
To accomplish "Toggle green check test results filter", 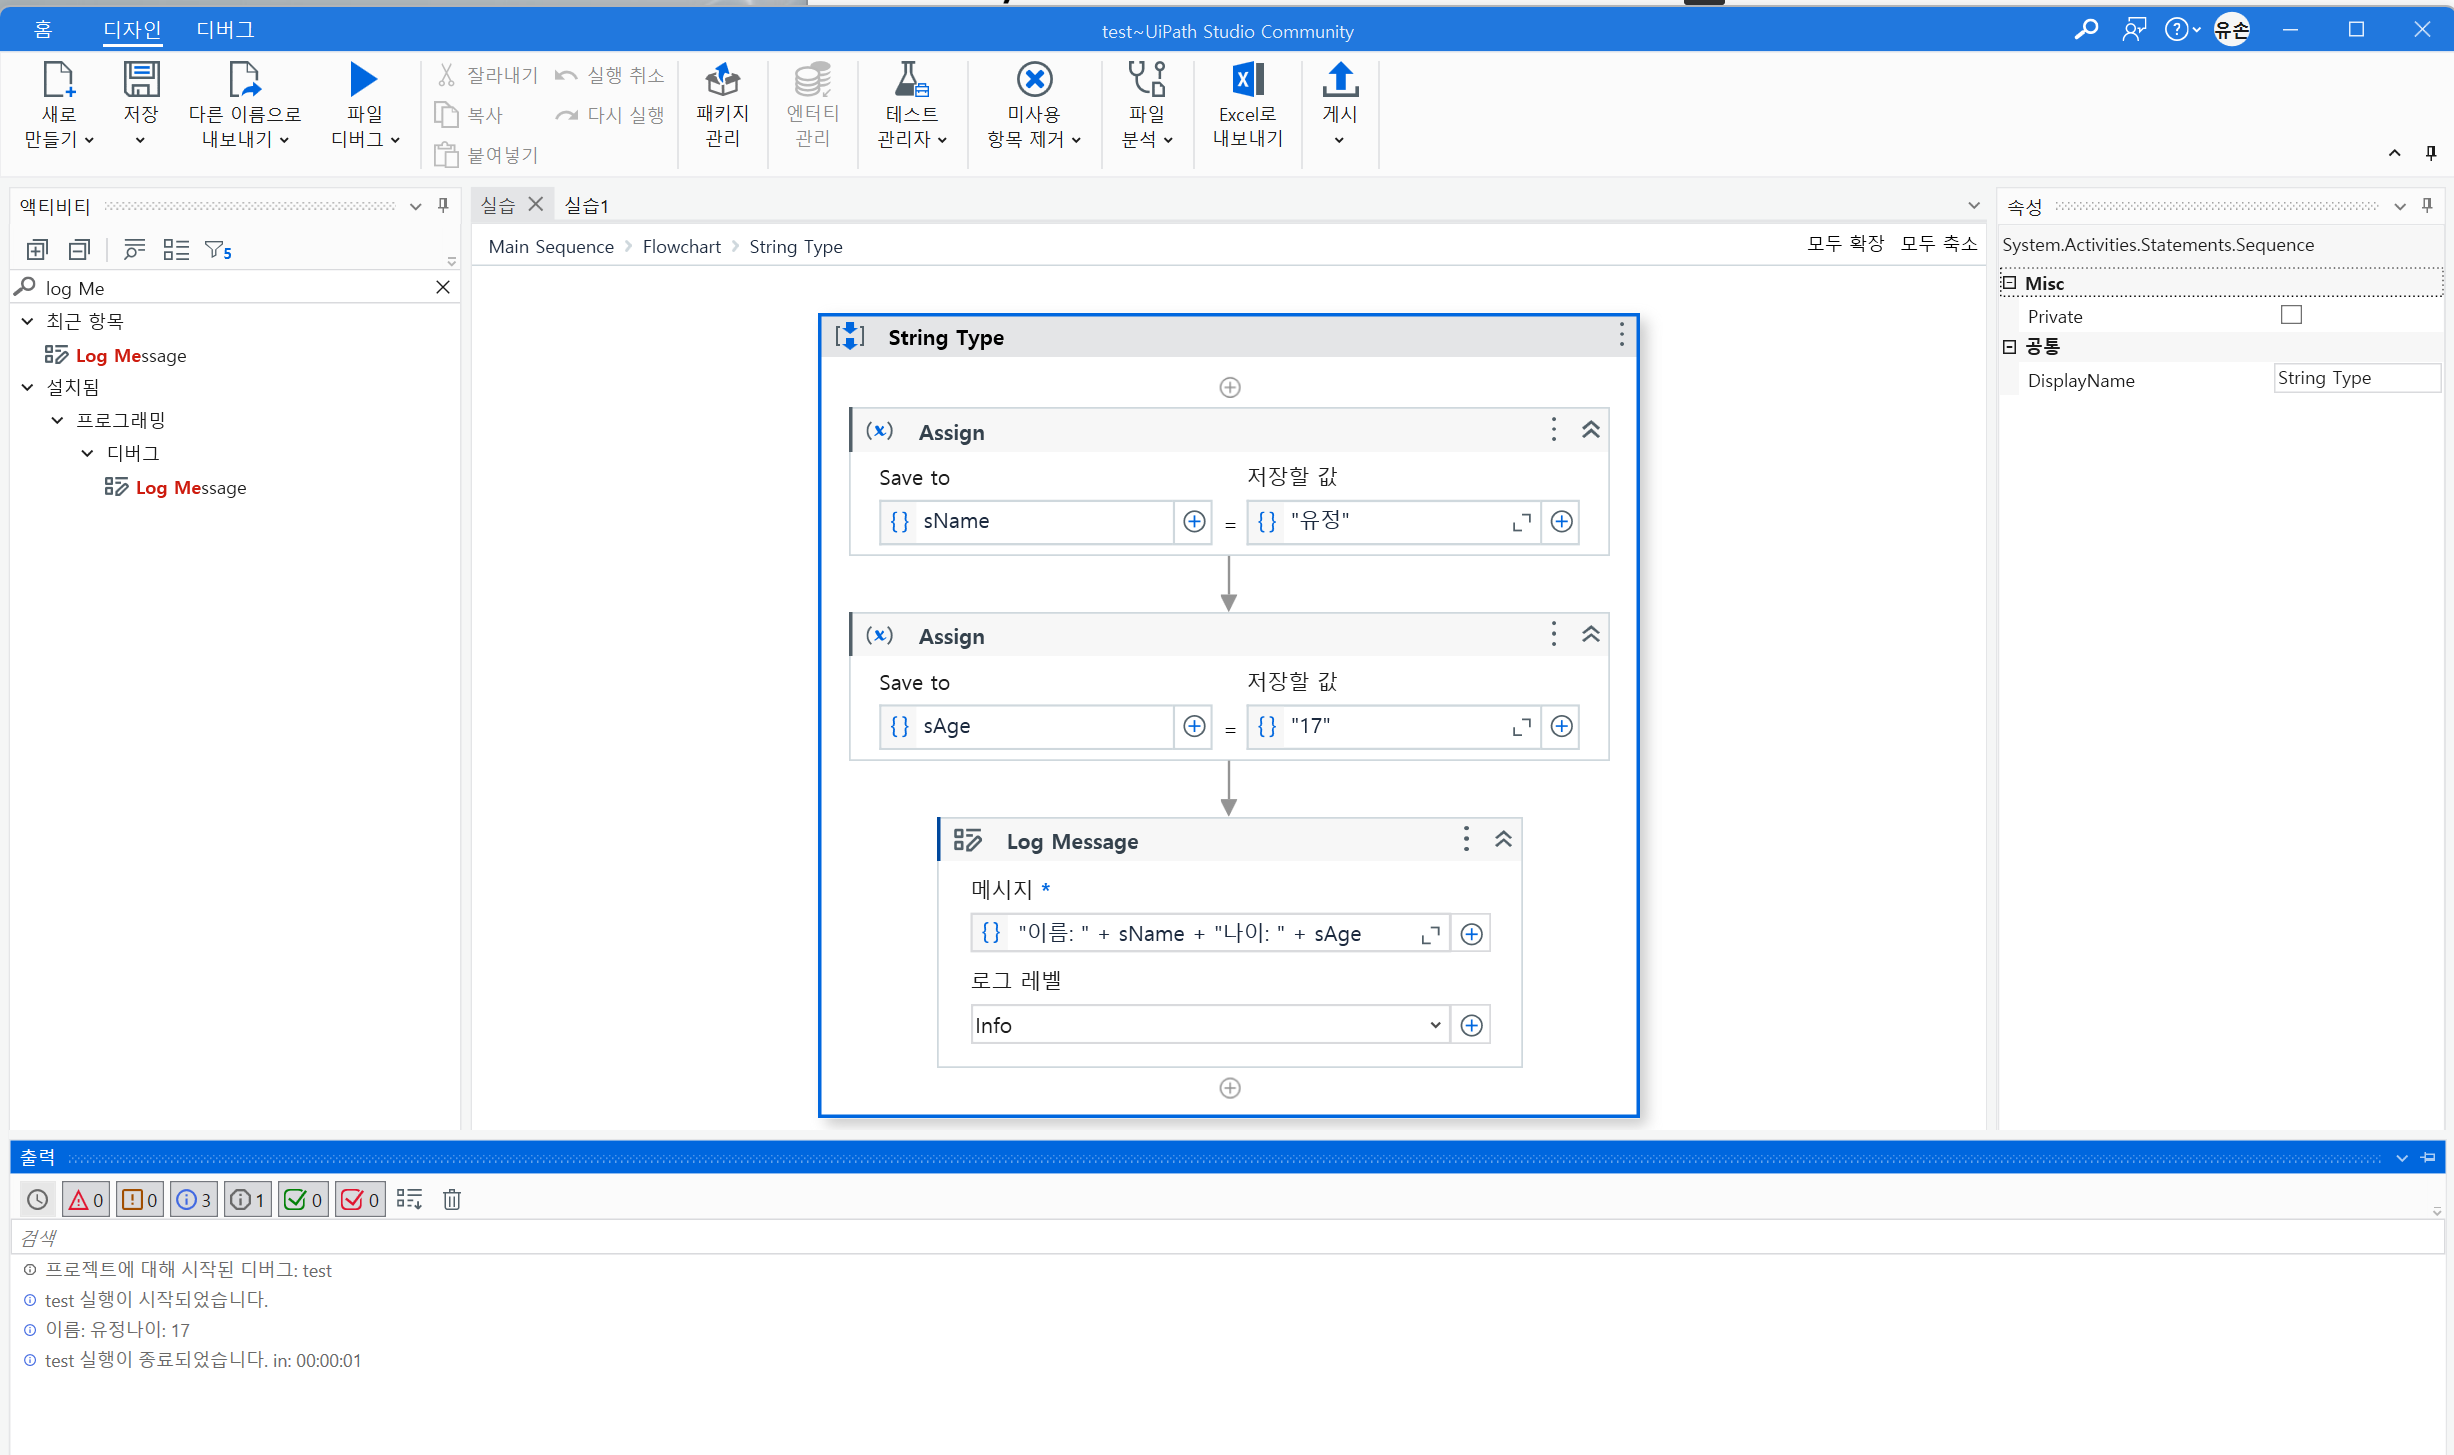I will (x=303, y=1200).
